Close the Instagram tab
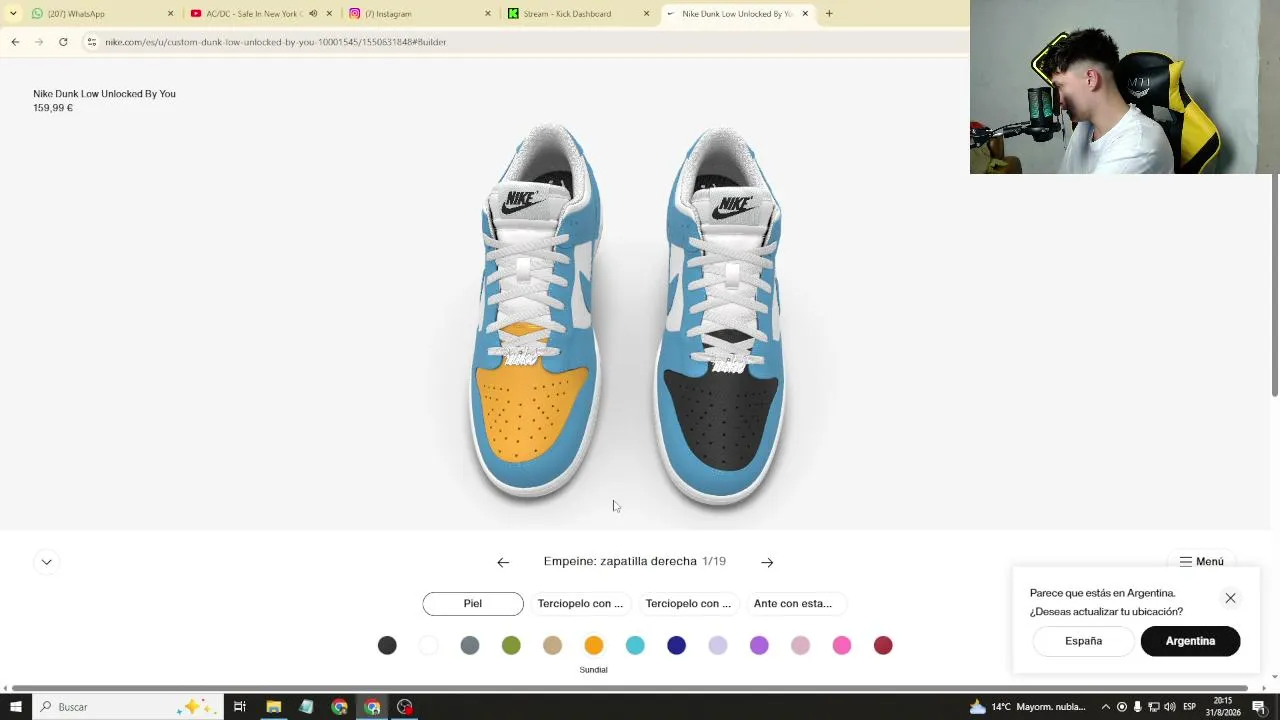 click(488, 14)
